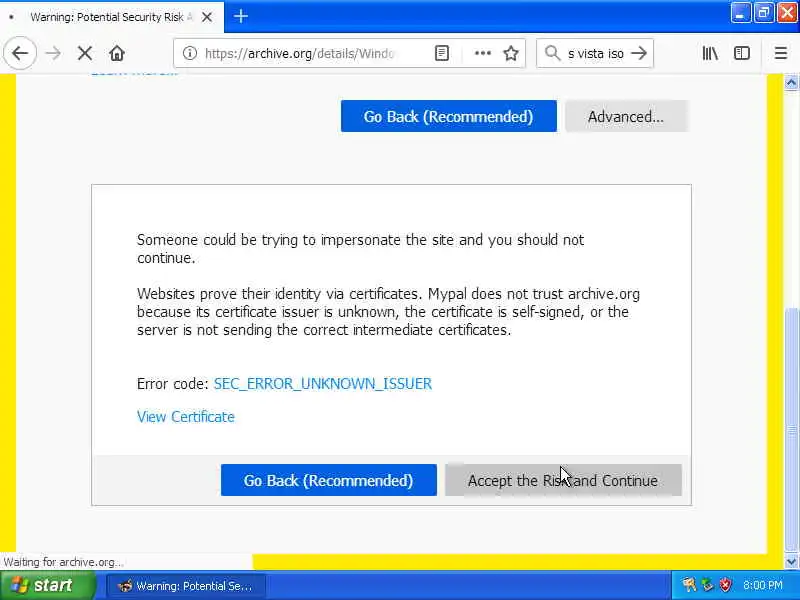
Task: Toggle reader view icon in address bar
Action: coord(442,53)
